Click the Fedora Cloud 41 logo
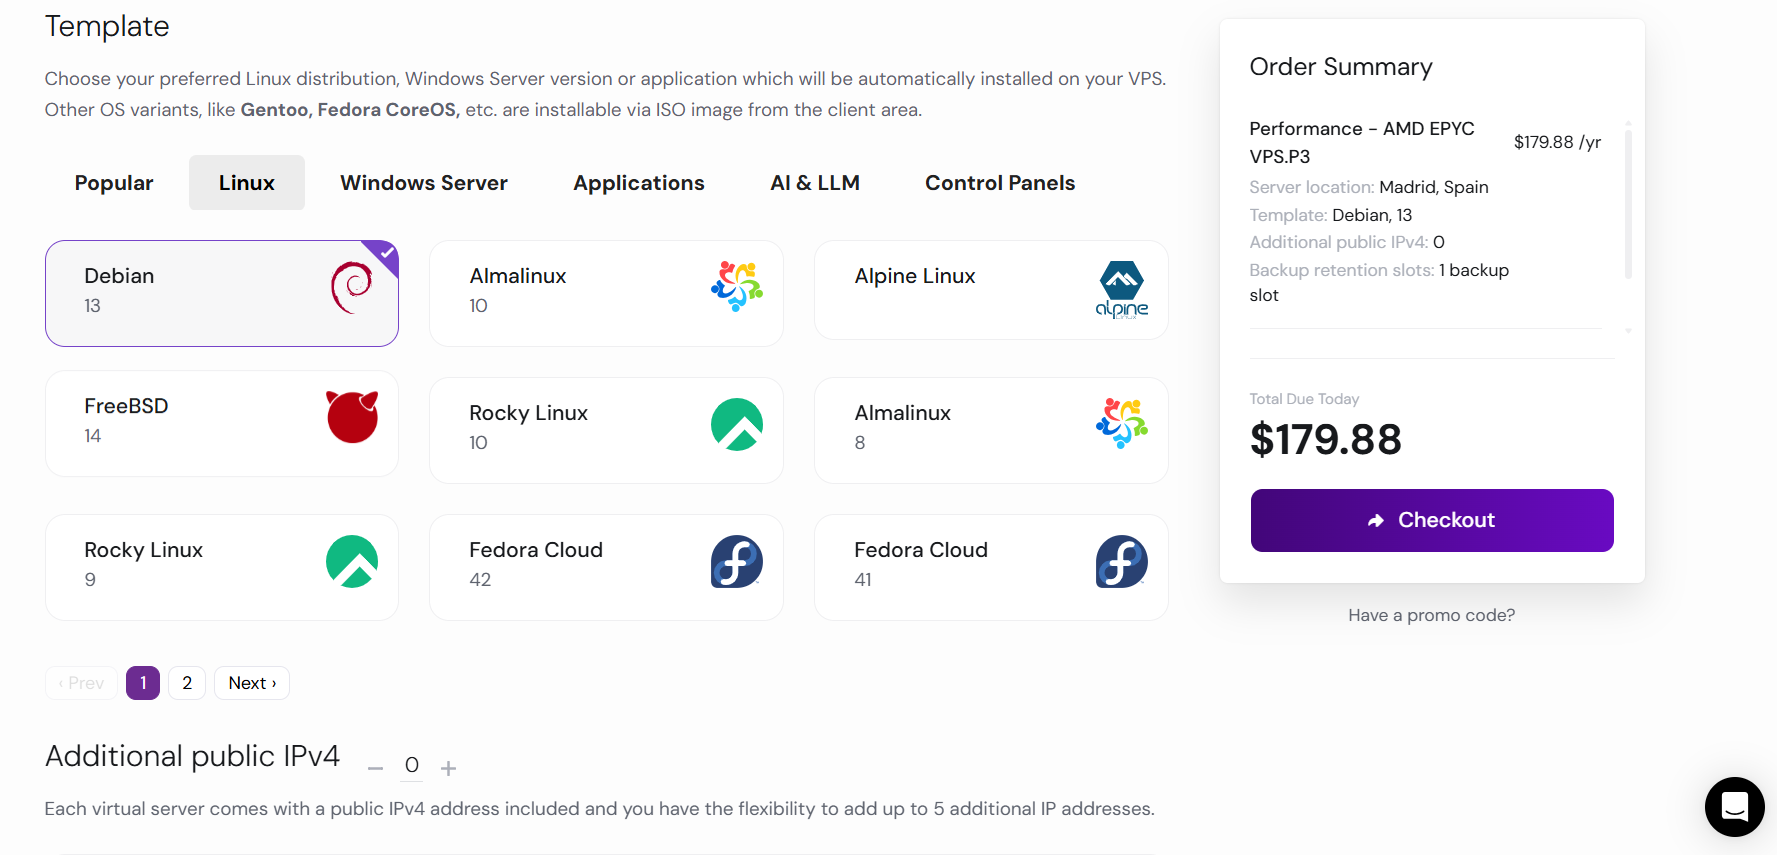This screenshot has width=1777, height=855. (x=1122, y=561)
